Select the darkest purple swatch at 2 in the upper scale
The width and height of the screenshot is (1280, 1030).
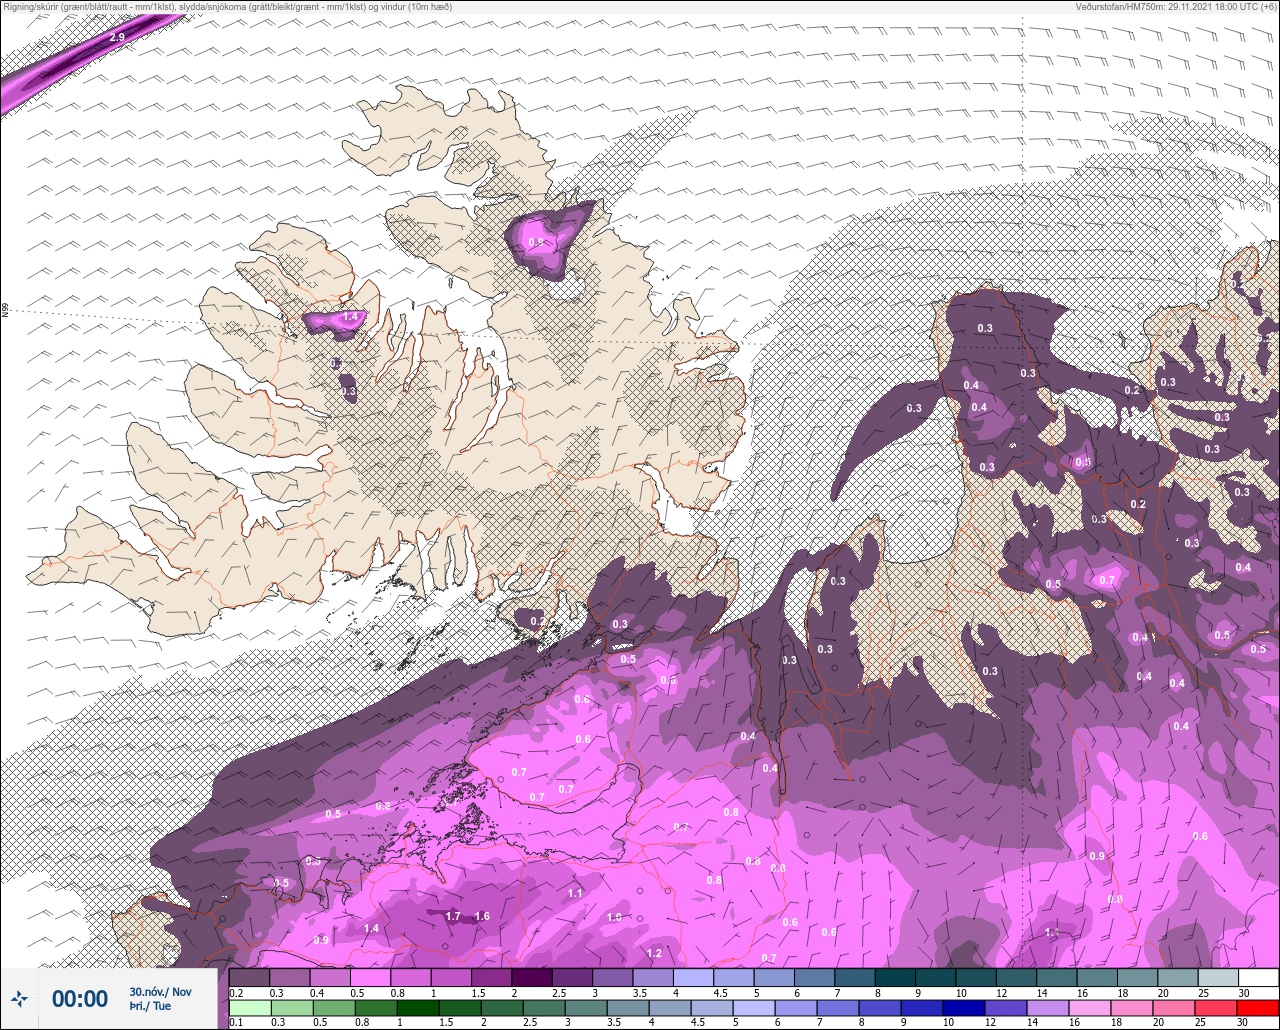point(532,977)
